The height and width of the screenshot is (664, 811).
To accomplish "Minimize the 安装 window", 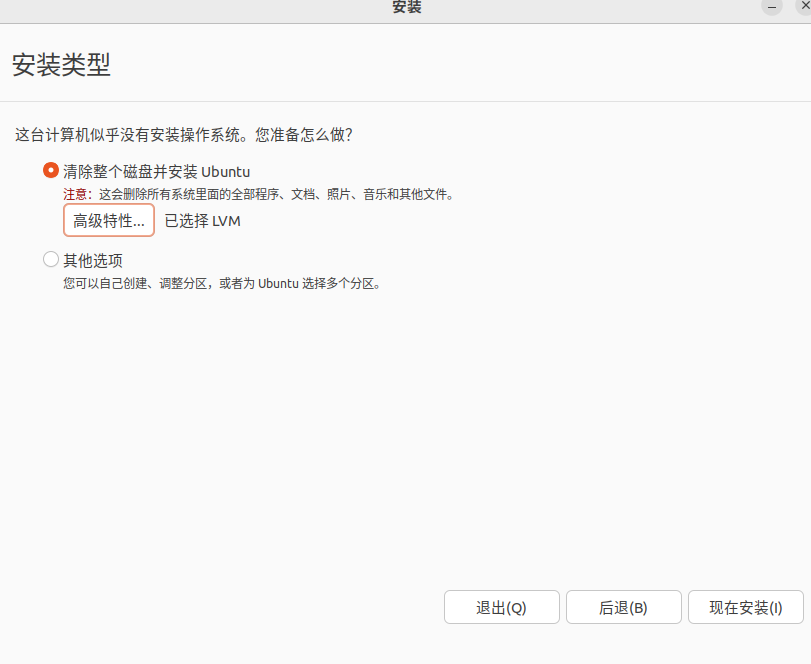I will click(x=772, y=7).
